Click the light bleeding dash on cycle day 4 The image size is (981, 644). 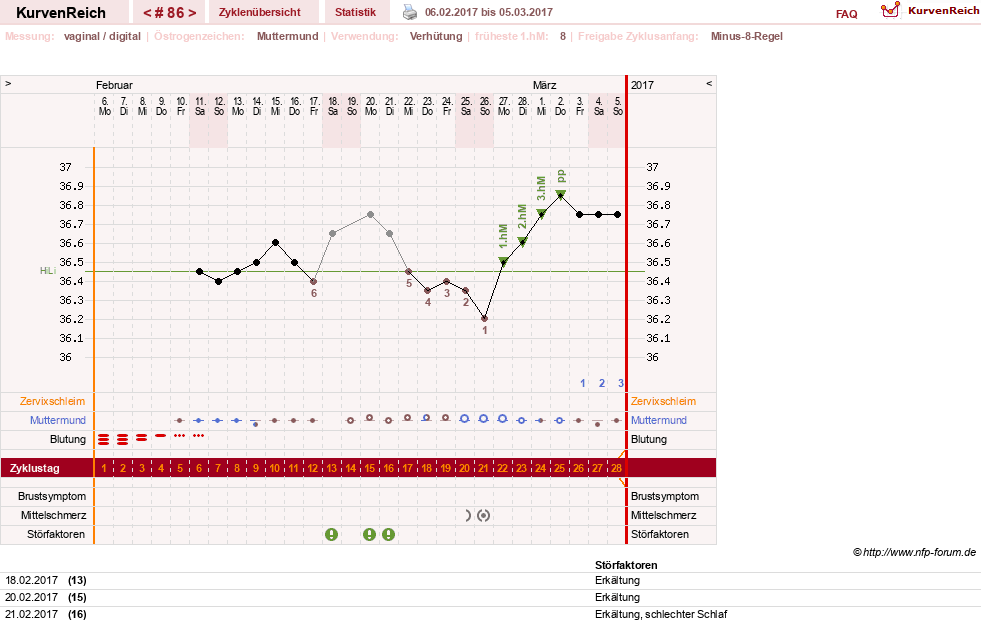(161, 435)
